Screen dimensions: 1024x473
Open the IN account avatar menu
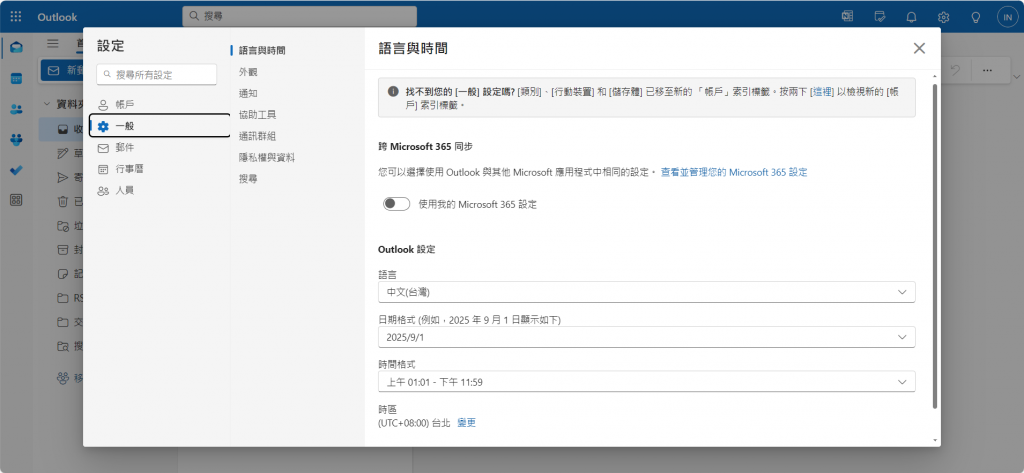(1008, 17)
